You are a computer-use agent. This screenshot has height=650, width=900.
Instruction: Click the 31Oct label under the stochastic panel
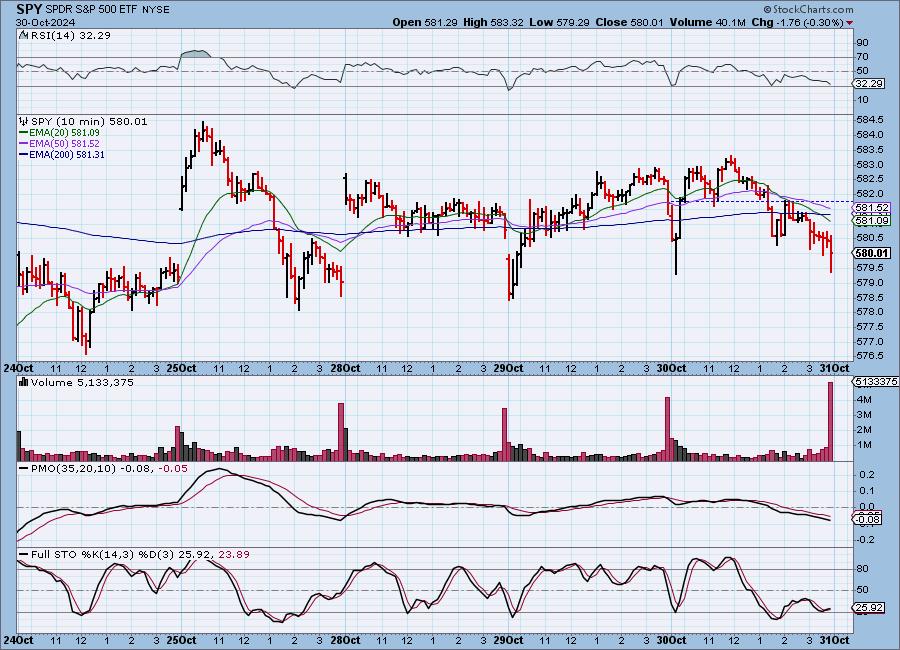tap(834, 640)
